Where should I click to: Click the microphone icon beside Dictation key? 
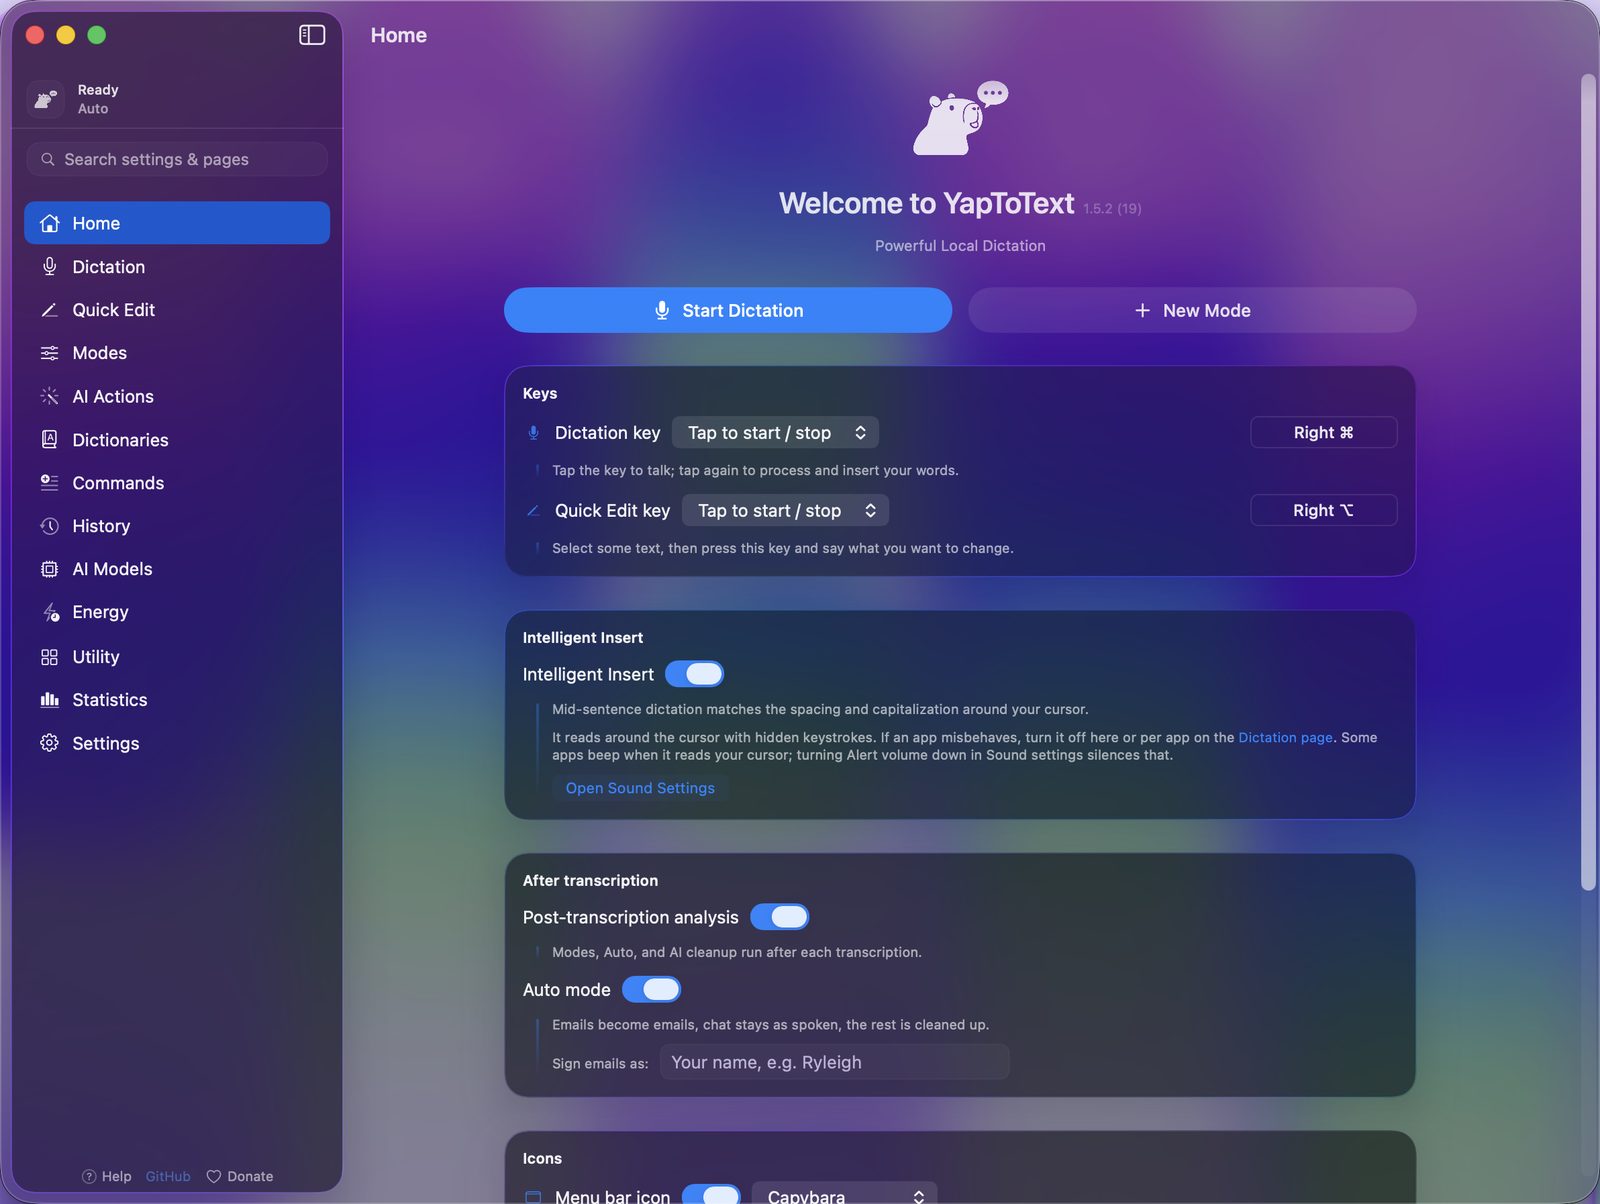point(533,433)
